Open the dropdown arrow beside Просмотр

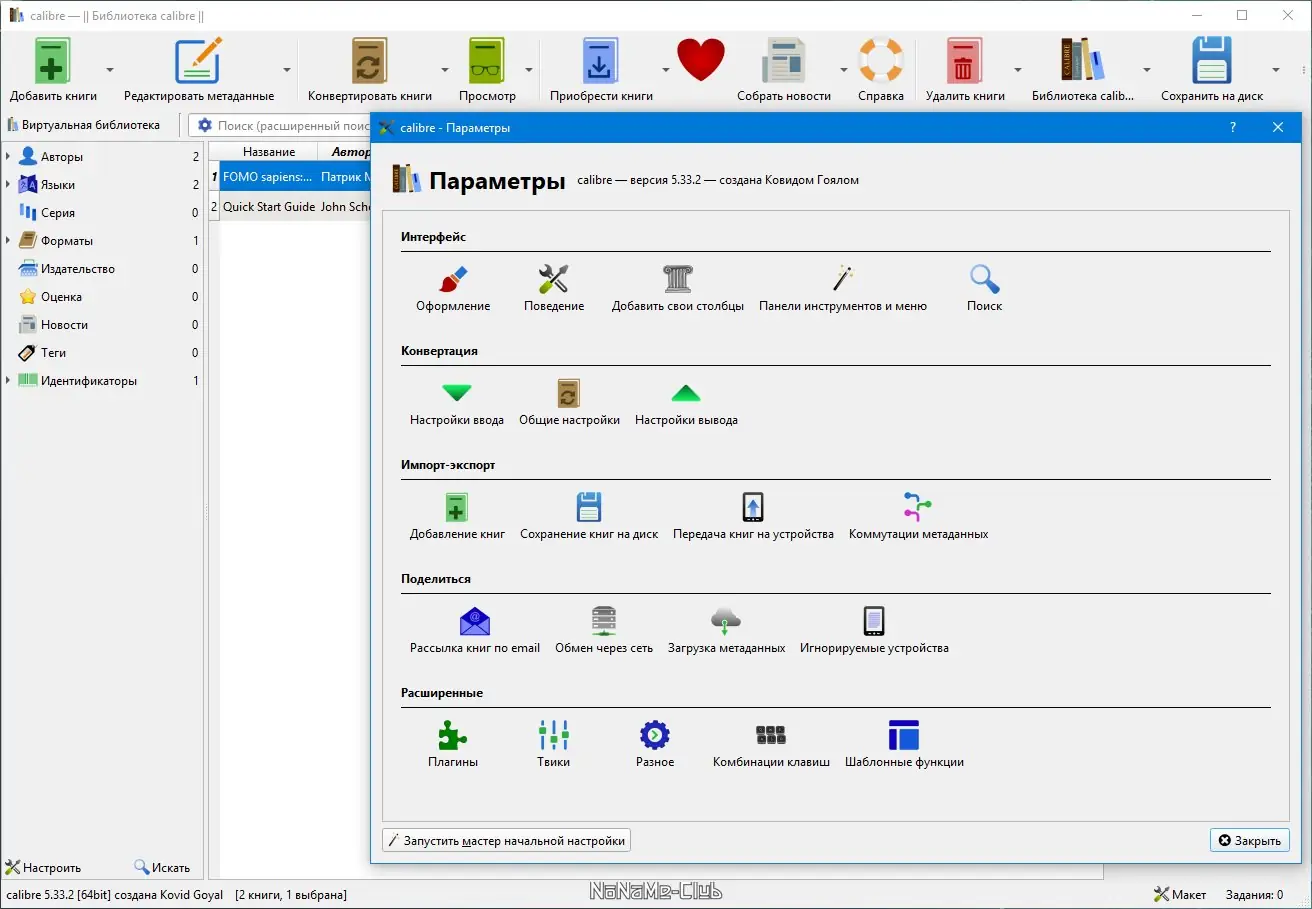pyautogui.click(x=529, y=70)
